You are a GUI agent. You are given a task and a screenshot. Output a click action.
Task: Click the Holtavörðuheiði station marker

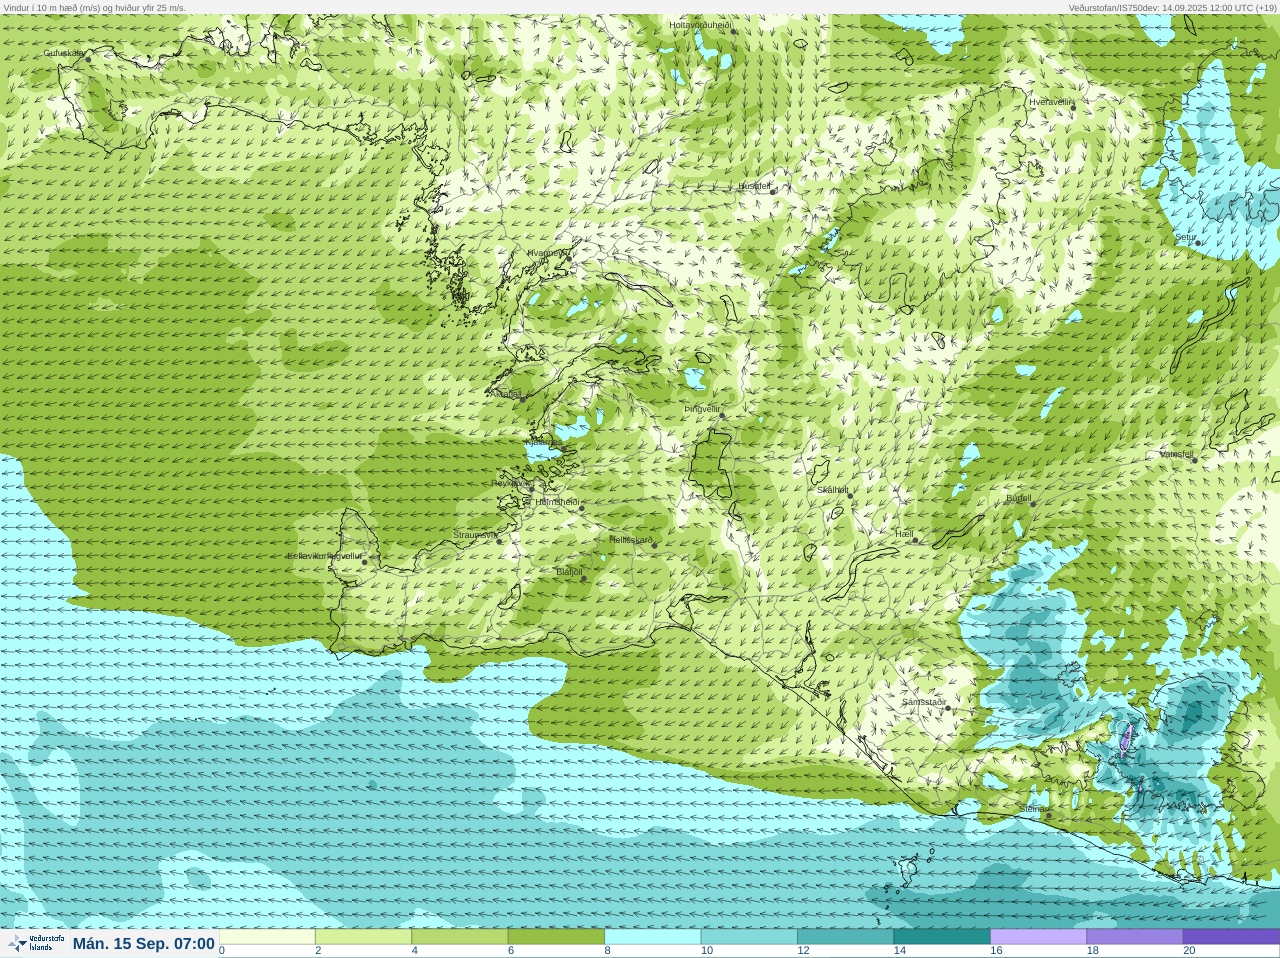pos(734,31)
